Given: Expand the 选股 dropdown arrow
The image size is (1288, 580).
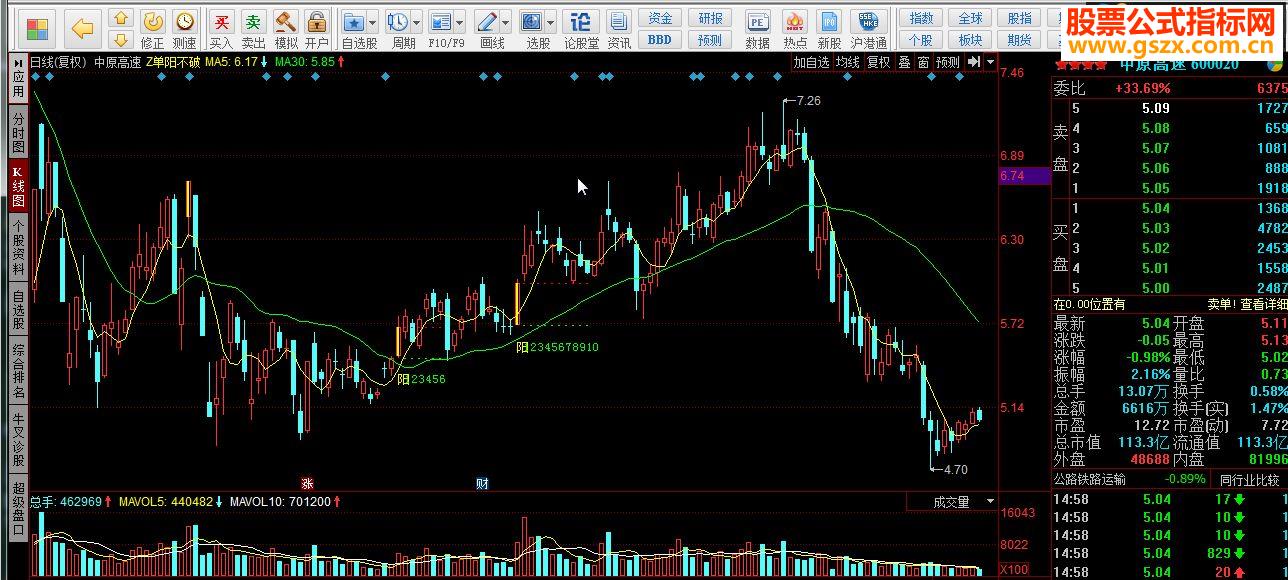Looking at the screenshot, I should 551,22.
